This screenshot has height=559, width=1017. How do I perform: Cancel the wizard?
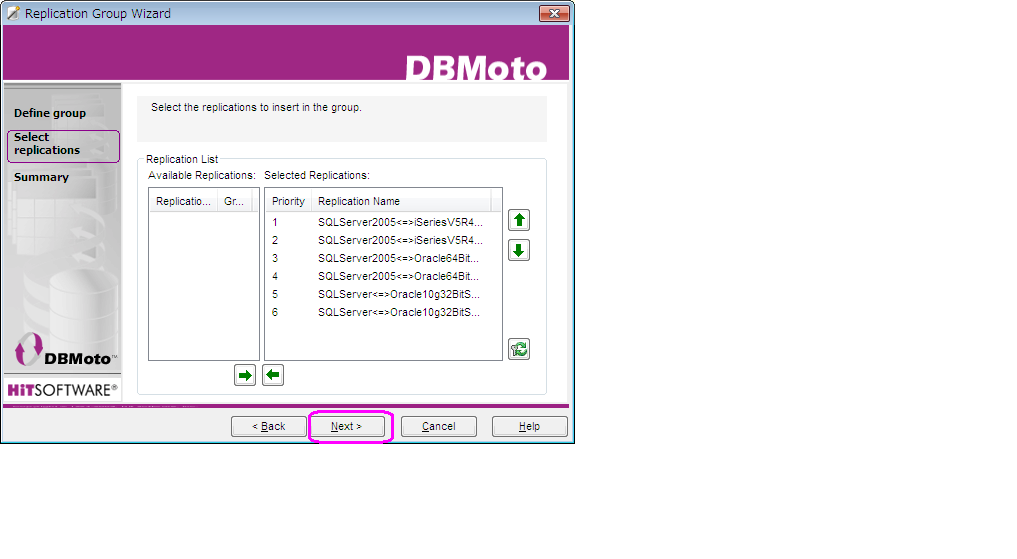438,426
